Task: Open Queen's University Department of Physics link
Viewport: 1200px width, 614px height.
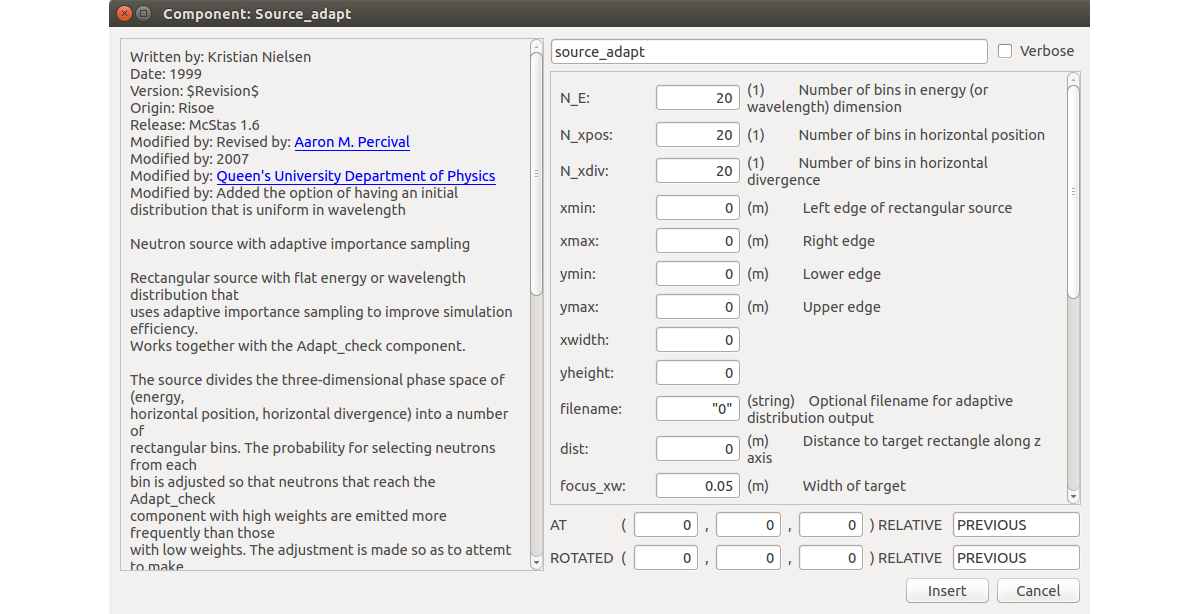Action: pos(356,176)
